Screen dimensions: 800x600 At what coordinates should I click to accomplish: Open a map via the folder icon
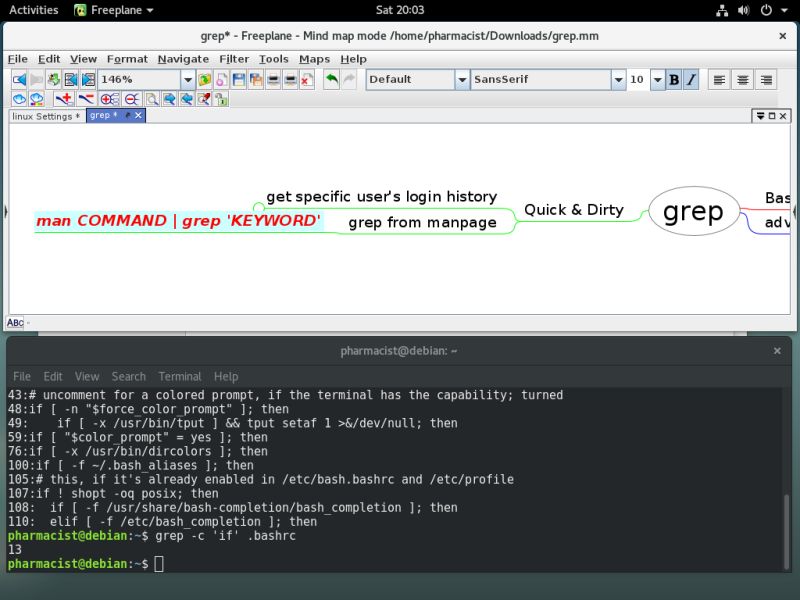pyautogui.click(x=202, y=80)
